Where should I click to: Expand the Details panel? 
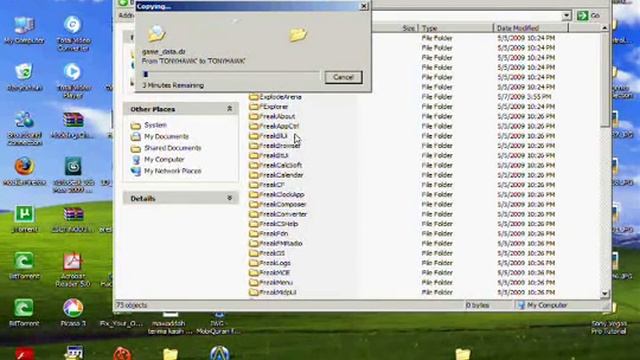pyautogui.click(x=229, y=198)
